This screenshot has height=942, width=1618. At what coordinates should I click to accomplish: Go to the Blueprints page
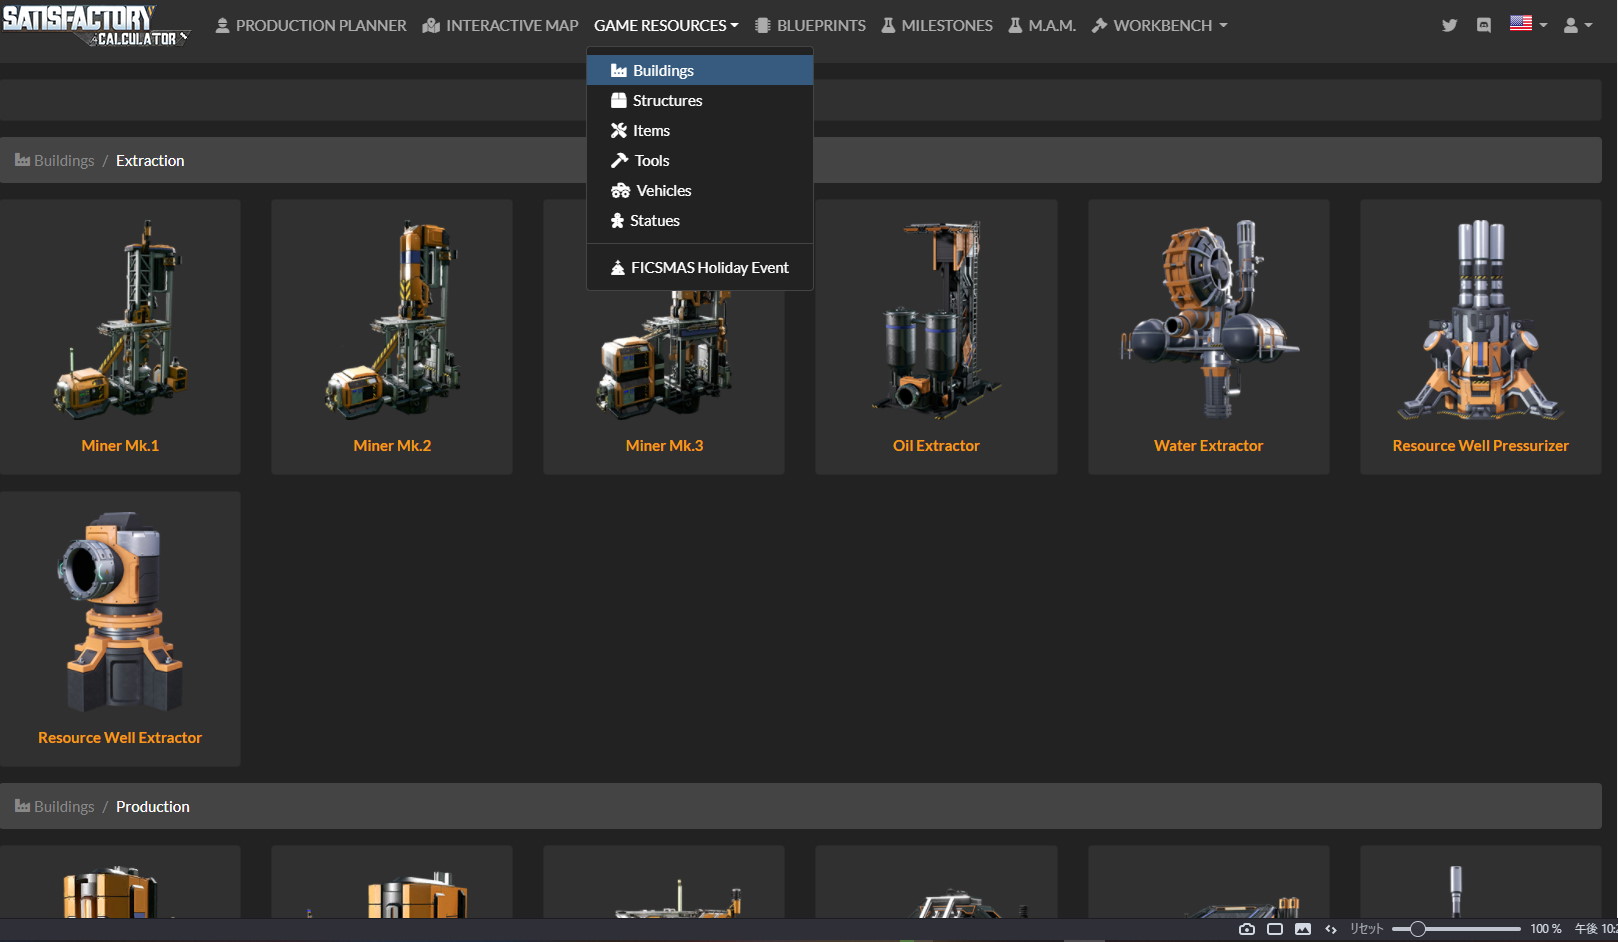tap(810, 25)
